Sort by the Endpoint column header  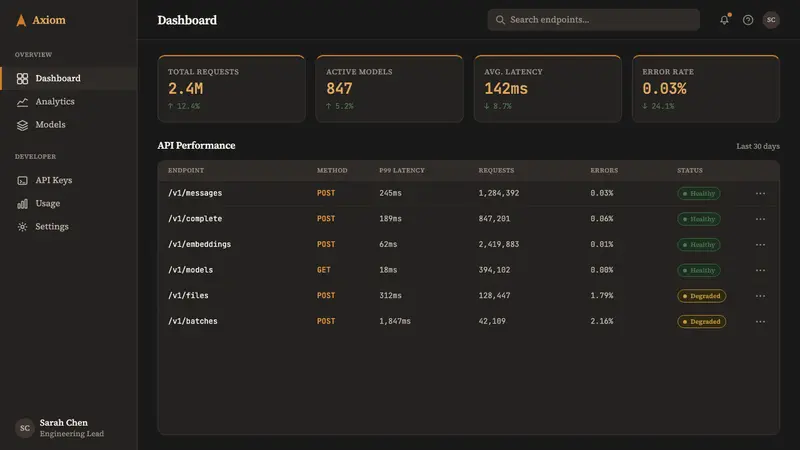coord(186,170)
